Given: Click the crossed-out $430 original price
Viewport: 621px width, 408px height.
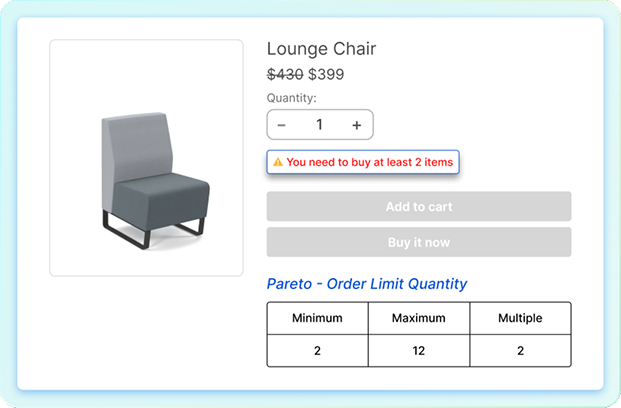Looking at the screenshot, I should [x=285, y=74].
